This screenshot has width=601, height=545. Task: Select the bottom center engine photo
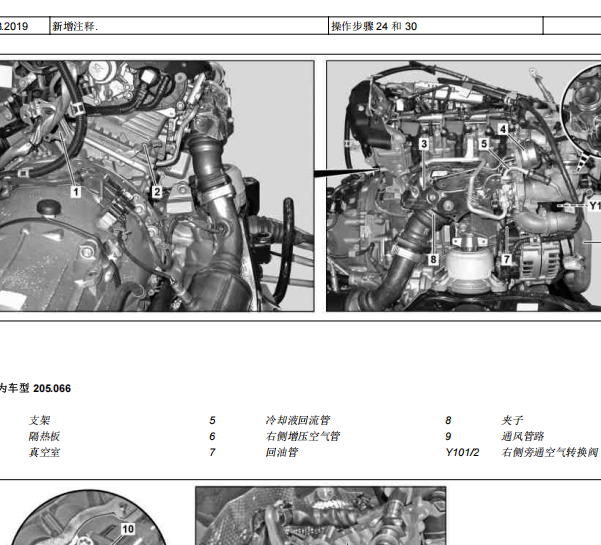[321, 516]
